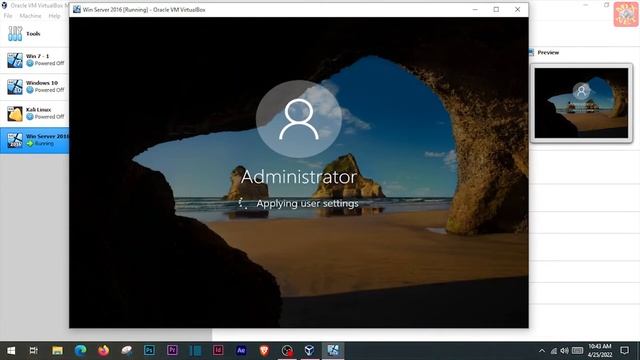This screenshot has width=640, height=360.
Task: Launch Firefox from the taskbar
Action: click(103, 351)
